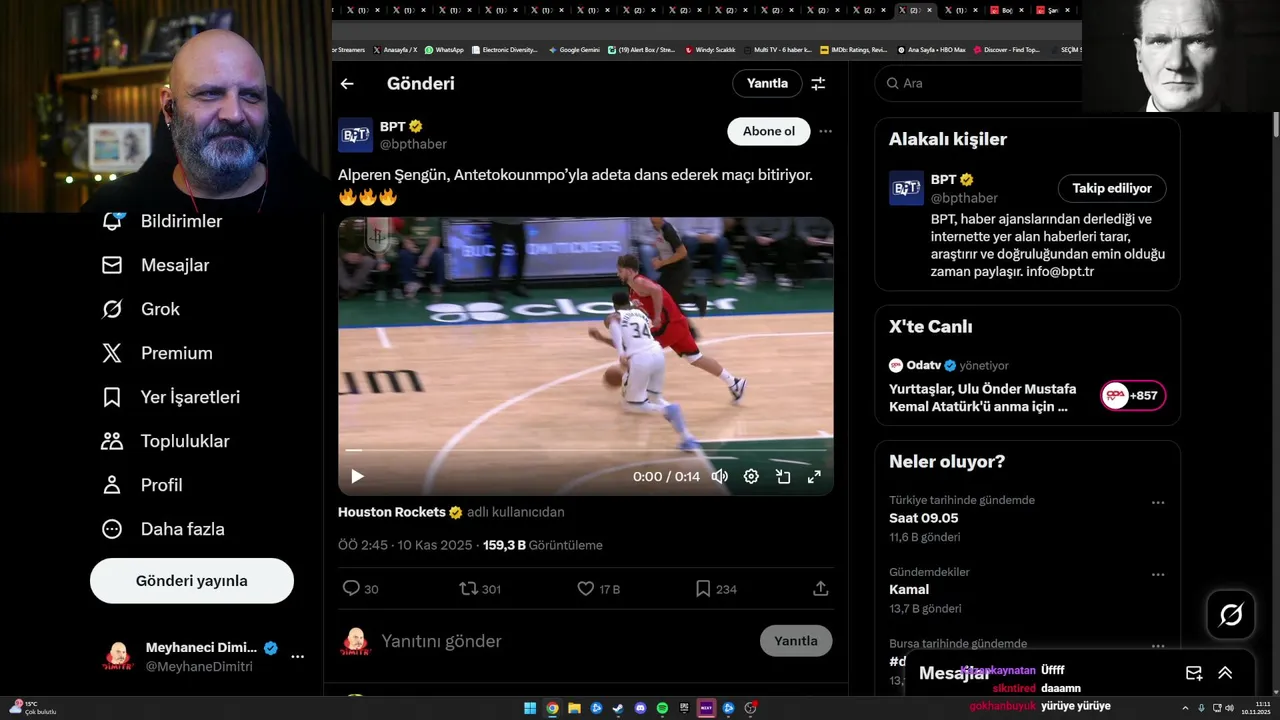Open the Google Gemini bookmark
The height and width of the screenshot is (720, 1280).
[574, 50]
